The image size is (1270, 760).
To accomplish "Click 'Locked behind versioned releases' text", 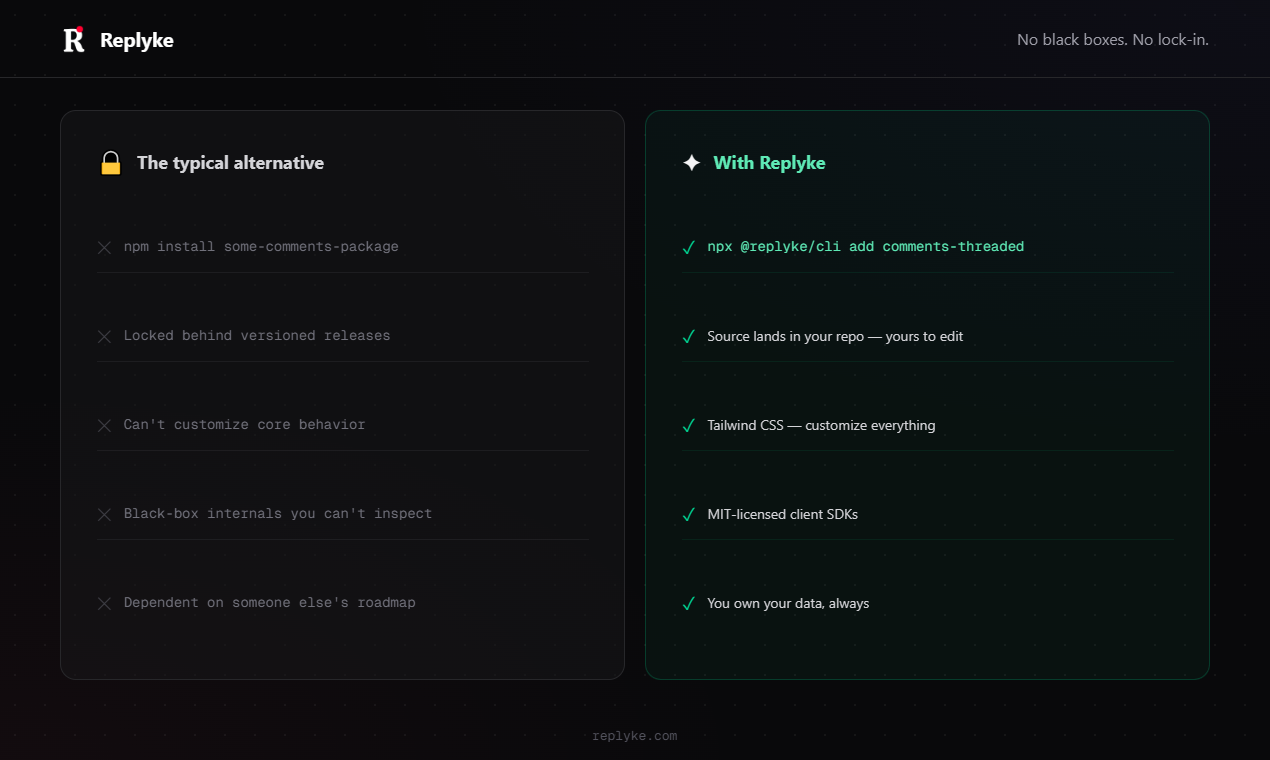I will coord(257,335).
